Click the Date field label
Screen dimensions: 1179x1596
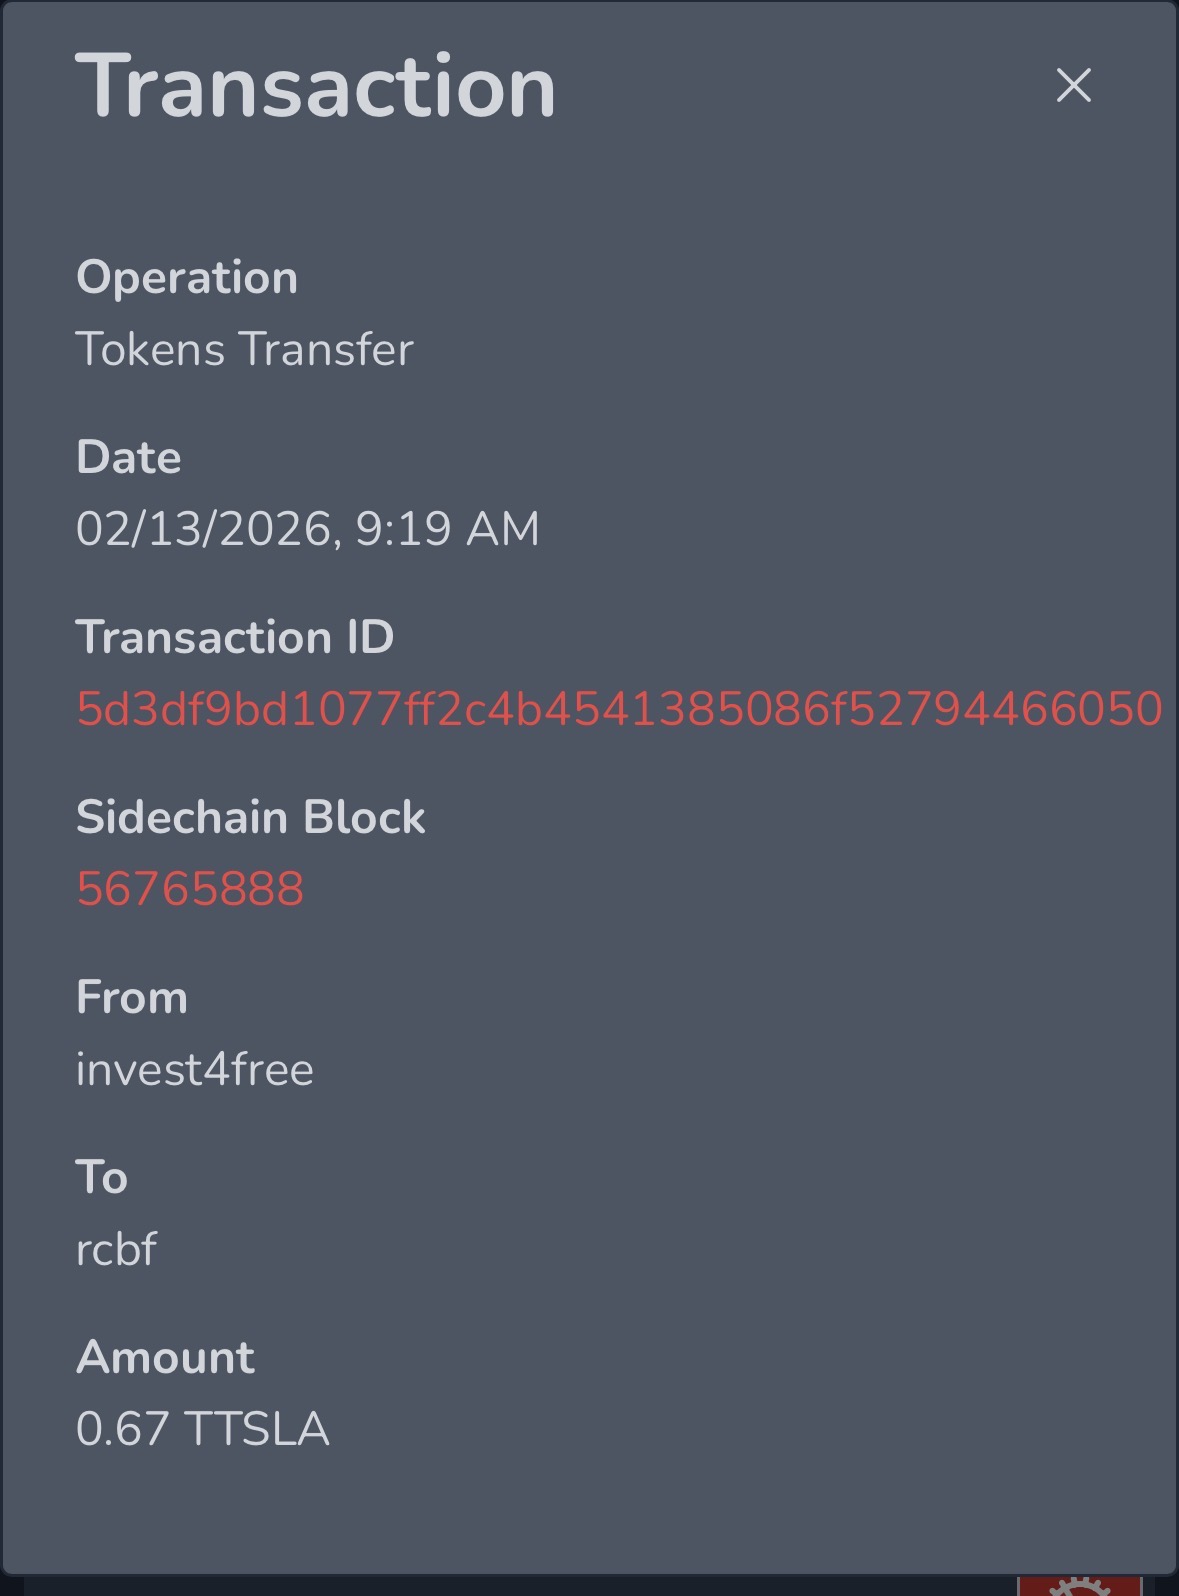pyautogui.click(x=129, y=457)
